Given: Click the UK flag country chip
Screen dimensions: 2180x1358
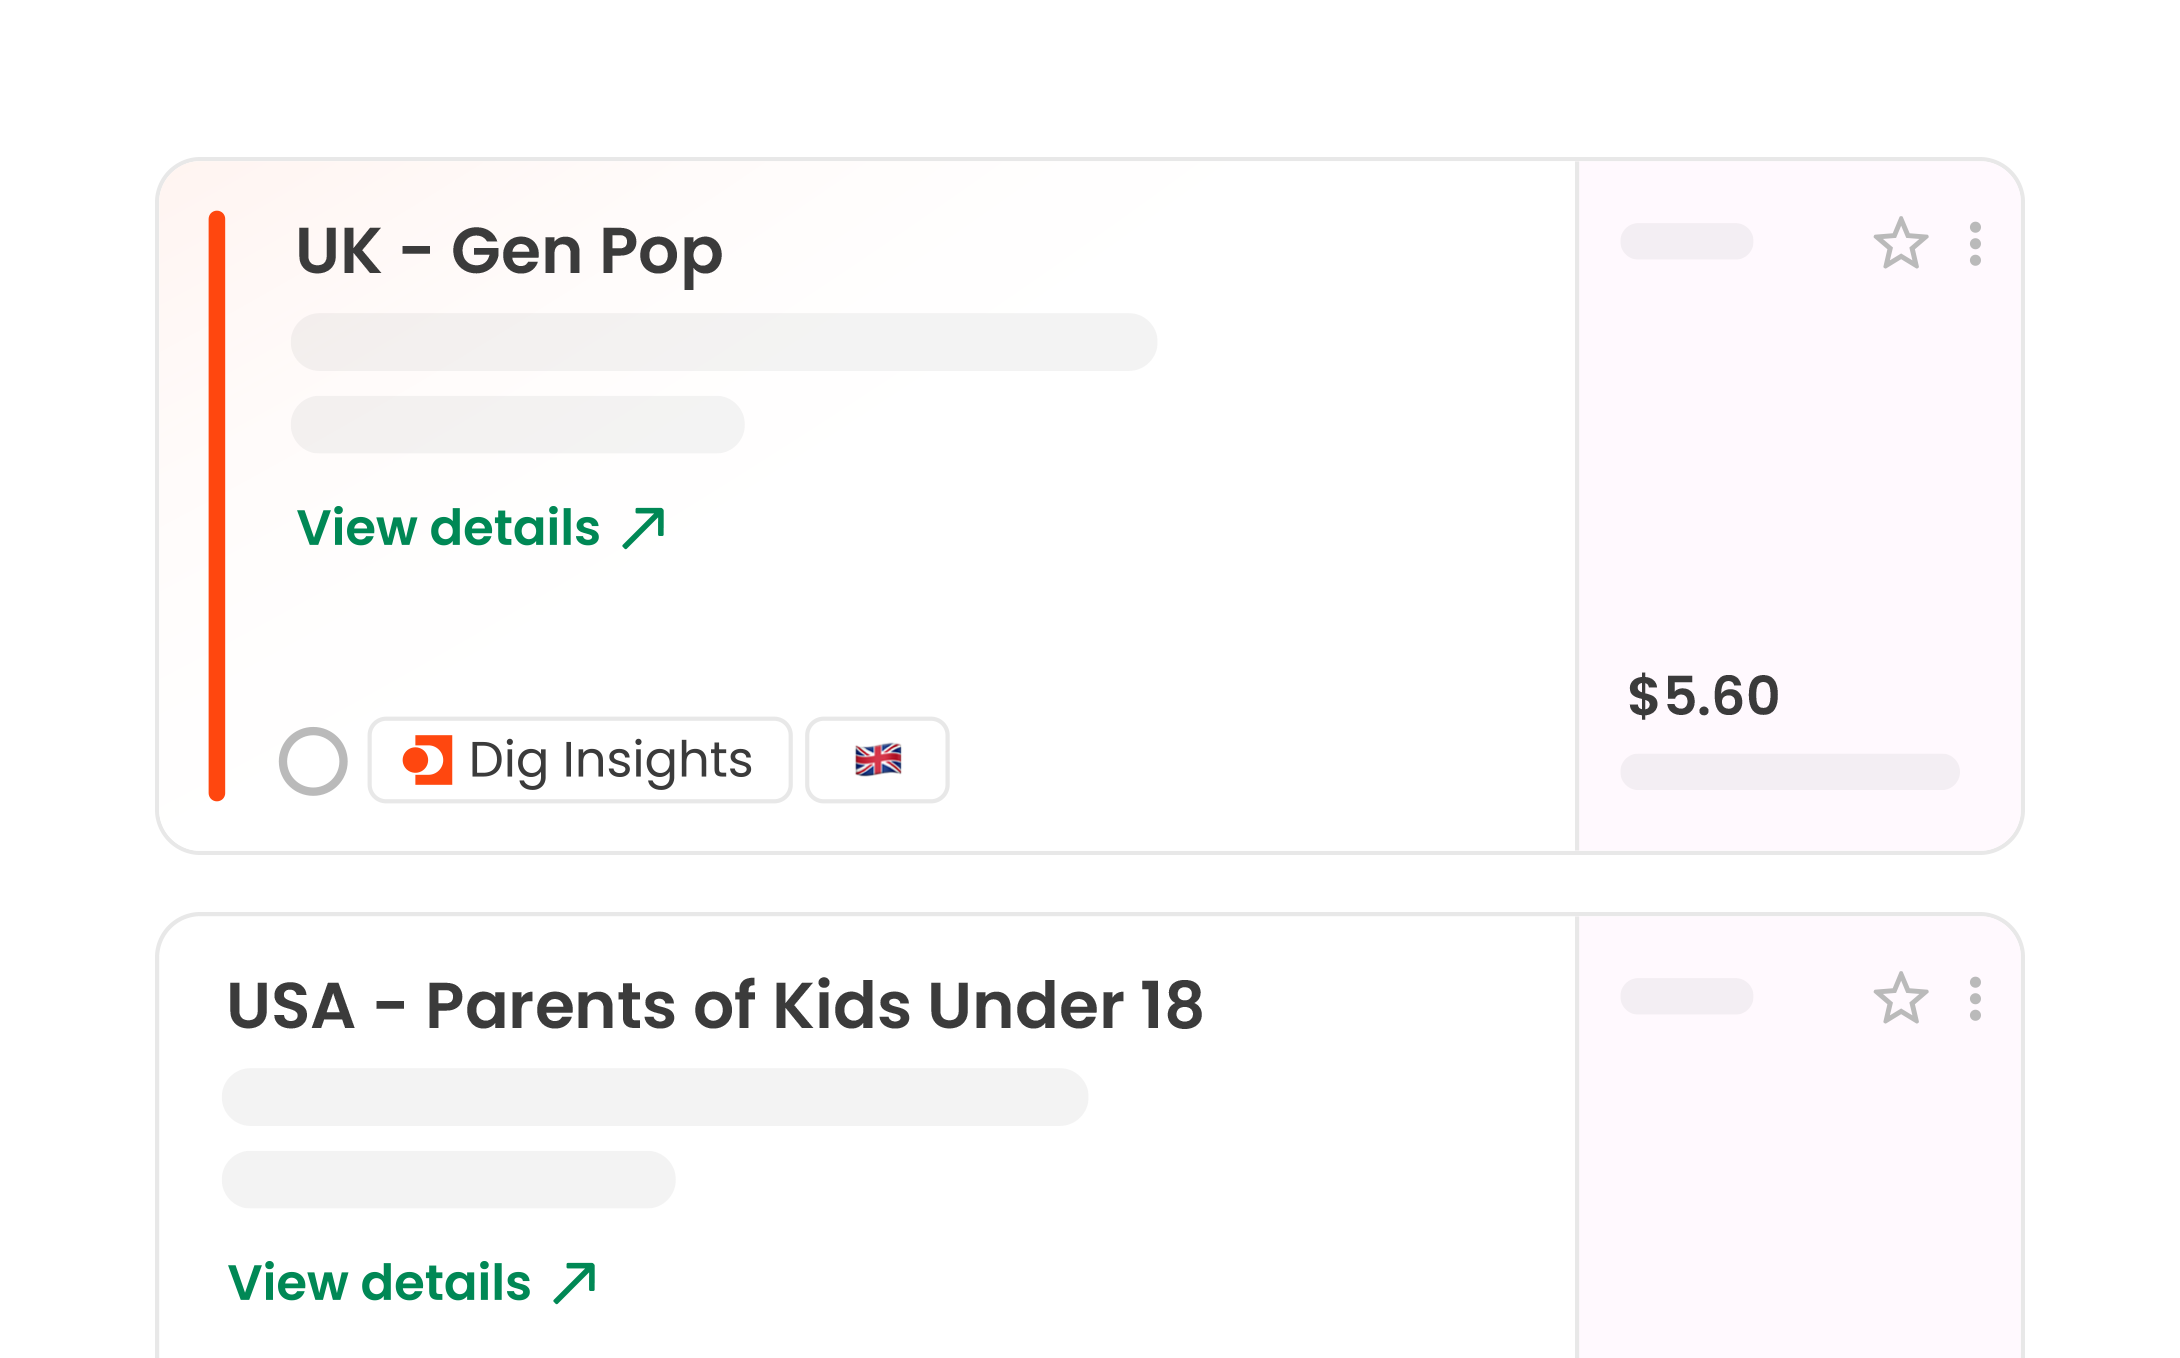Looking at the screenshot, I should pyautogui.click(x=877, y=760).
